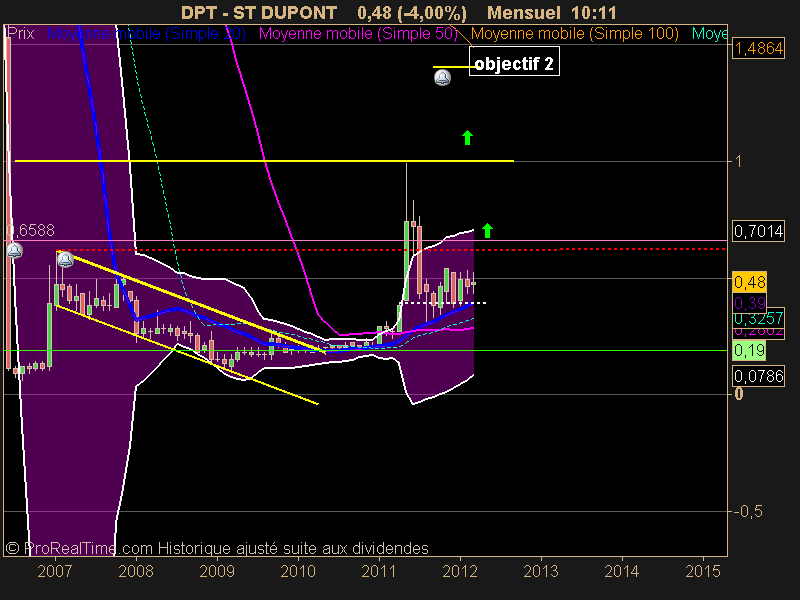Click the alert bell at the 2007 channel start
Image resolution: width=800 pixels, height=600 pixels.
(65, 259)
